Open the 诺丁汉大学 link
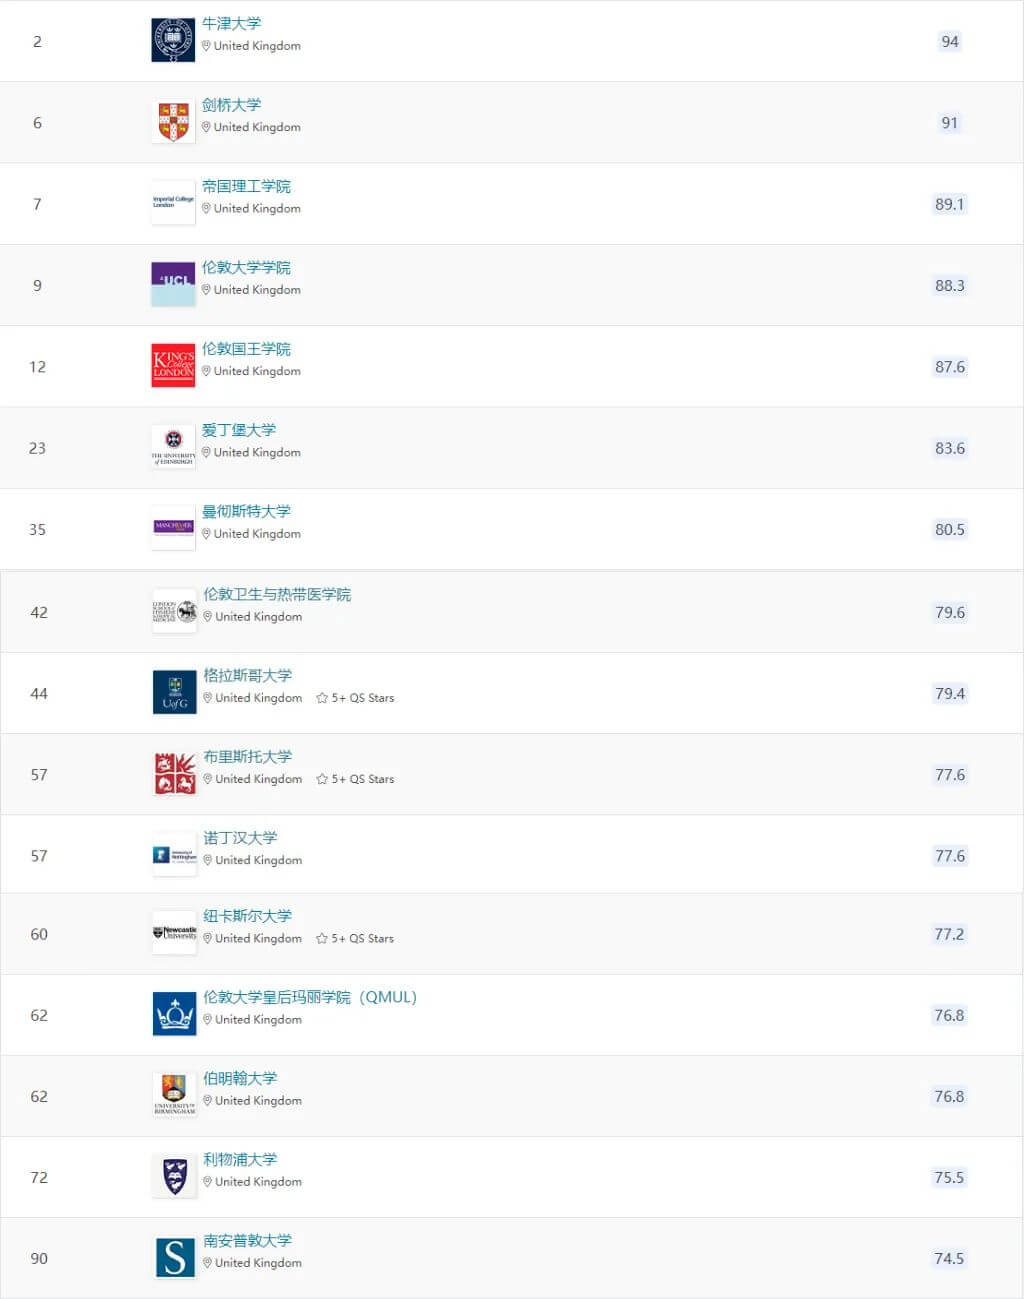Viewport: 1024px width, 1299px height. pyautogui.click(x=240, y=838)
